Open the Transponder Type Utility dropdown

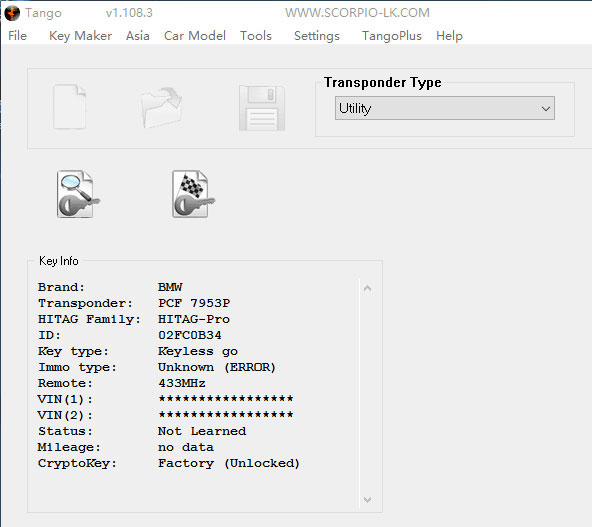coord(445,108)
